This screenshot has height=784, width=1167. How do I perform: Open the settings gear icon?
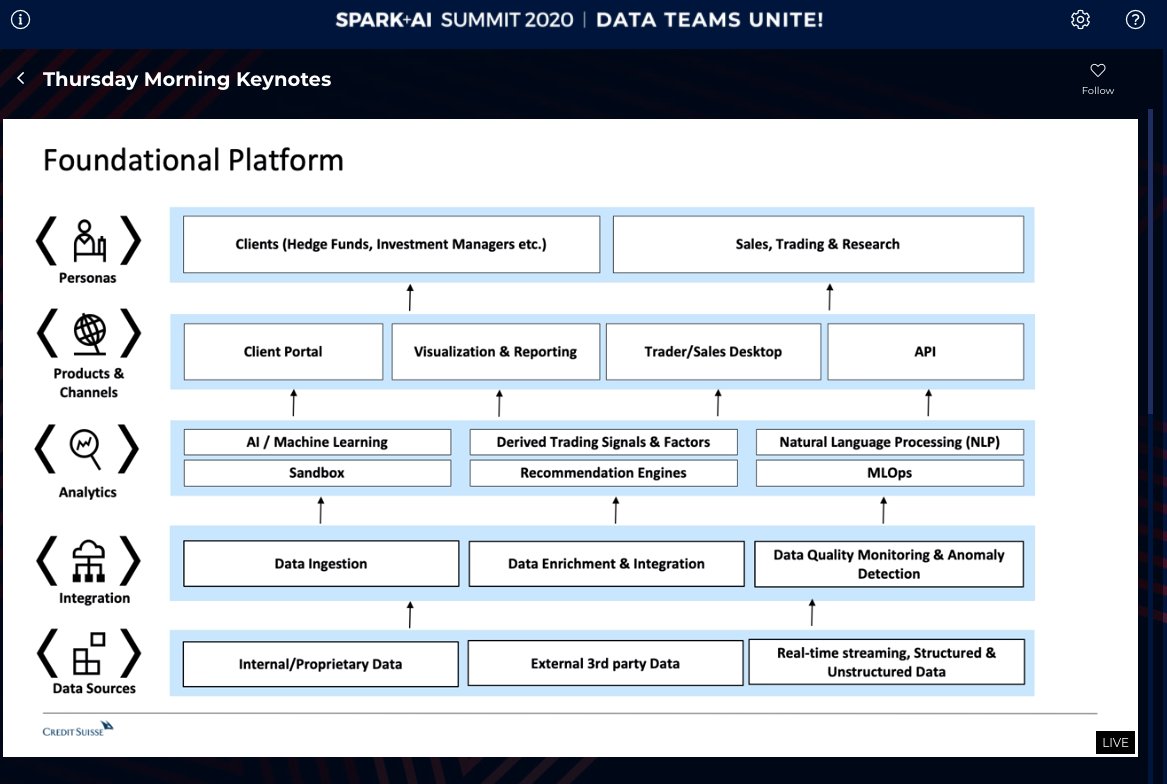click(x=1080, y=19)
